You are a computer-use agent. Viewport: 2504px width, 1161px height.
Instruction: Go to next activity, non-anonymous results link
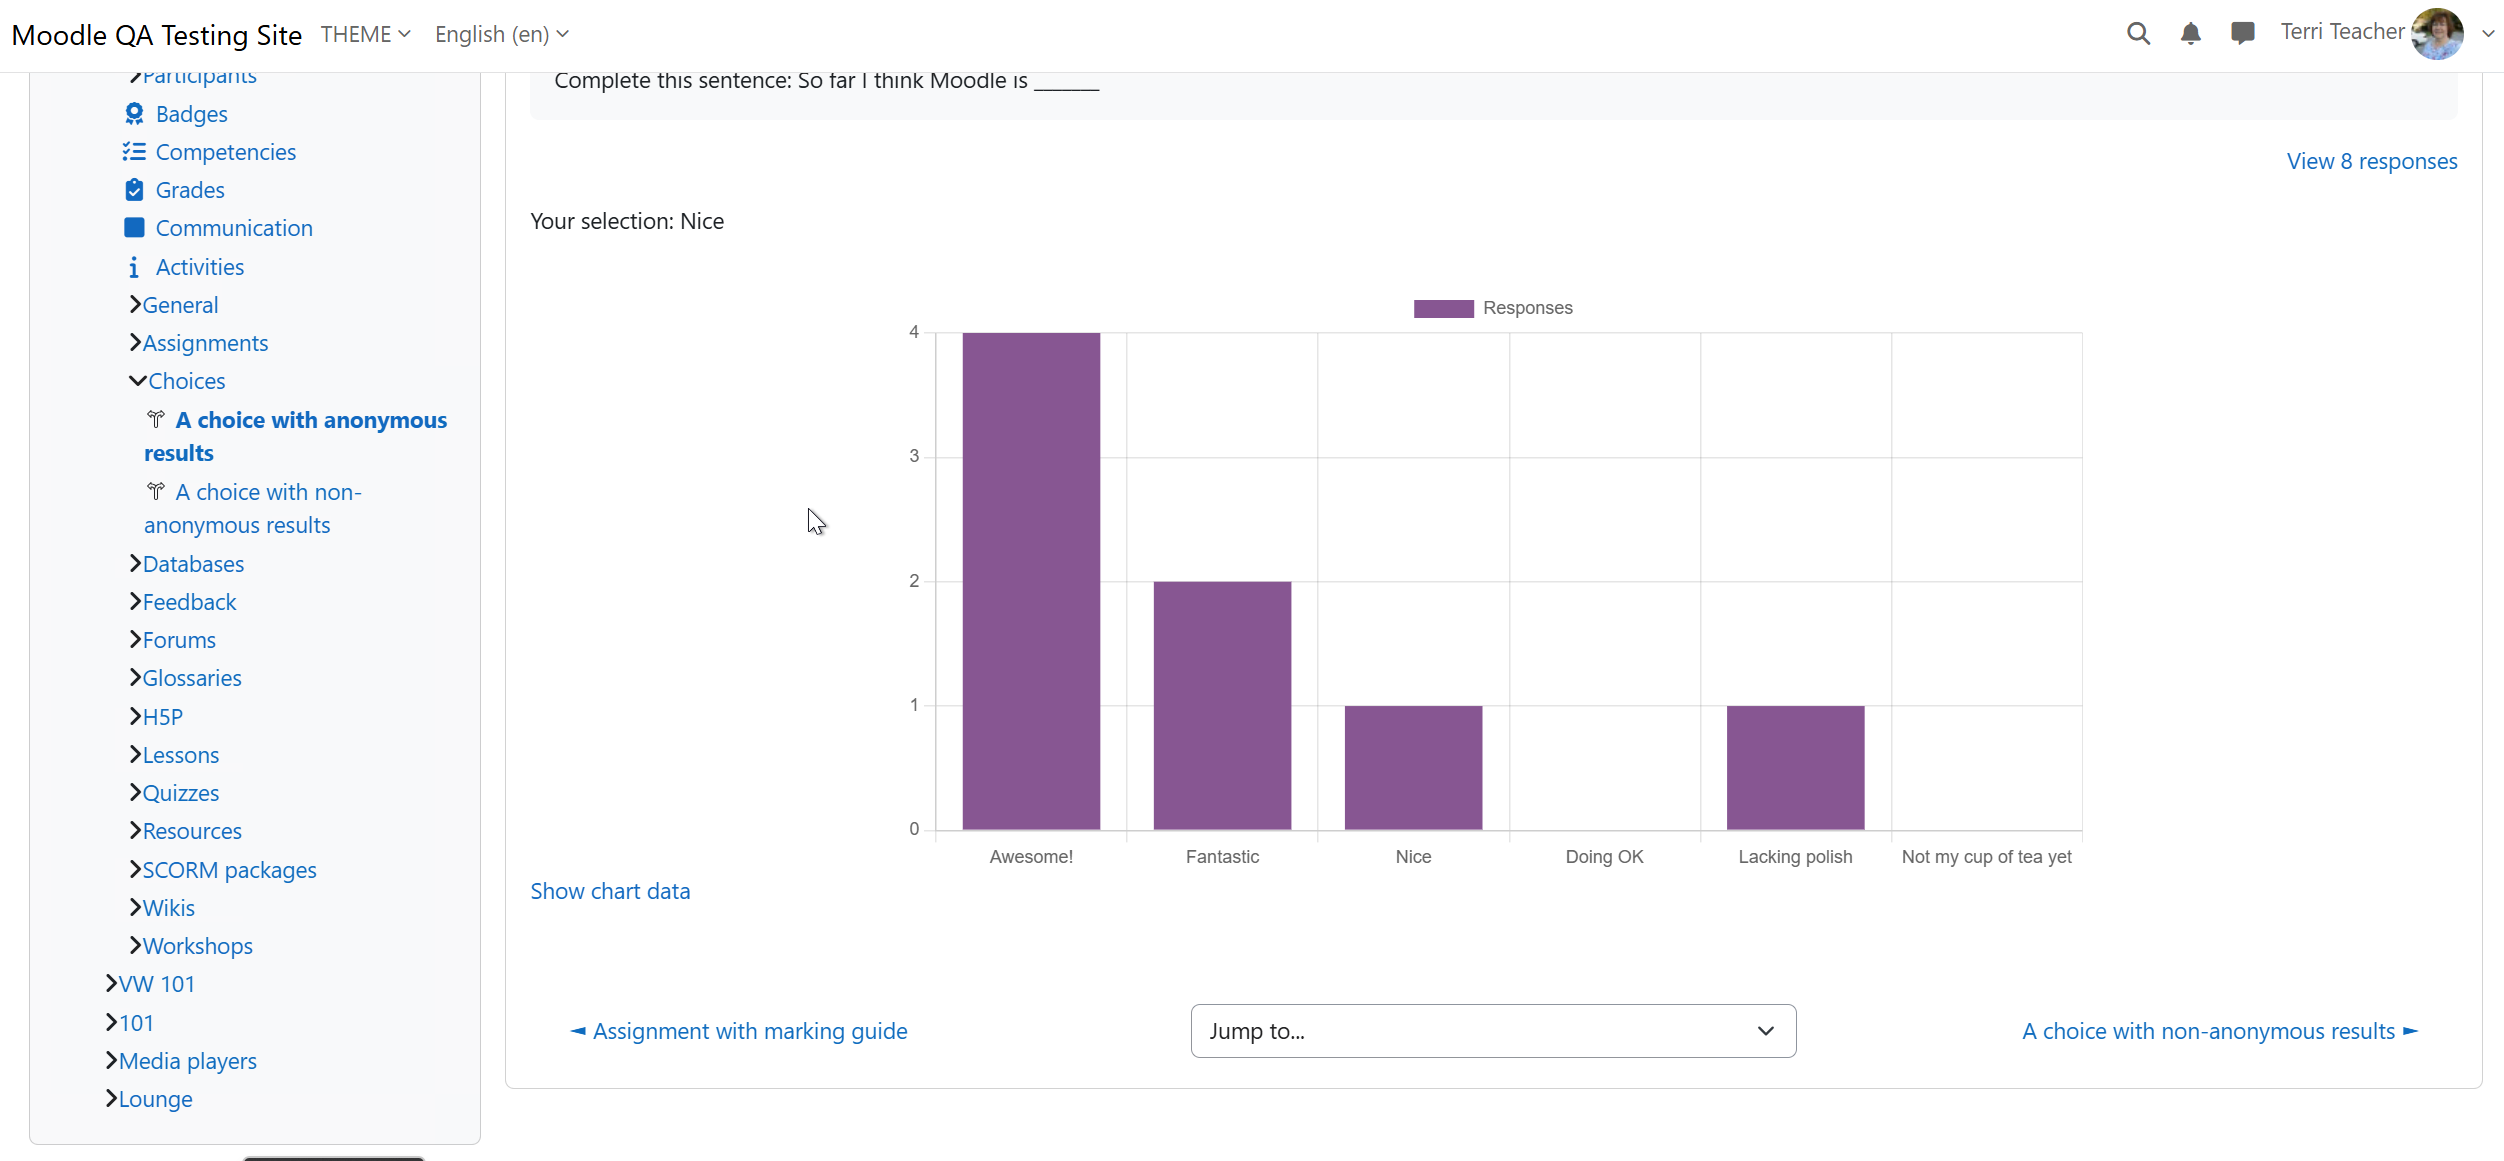pos(2219,1031)
